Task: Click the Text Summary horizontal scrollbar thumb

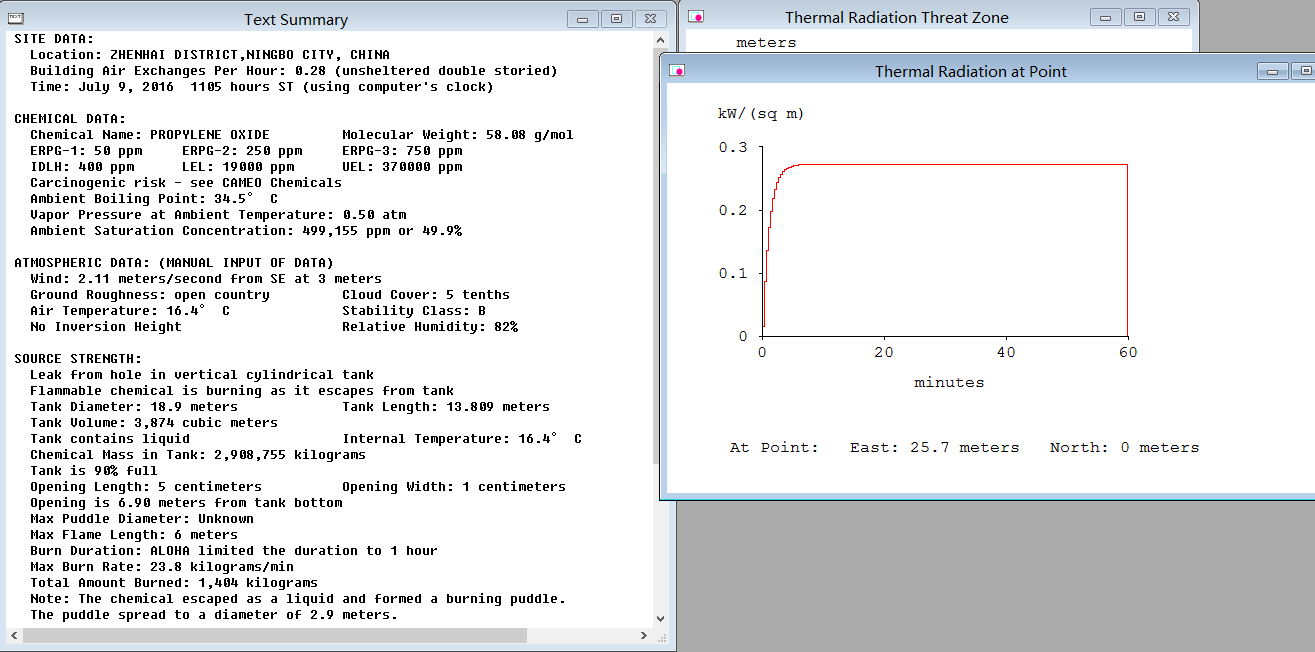Action: point(274,635)
